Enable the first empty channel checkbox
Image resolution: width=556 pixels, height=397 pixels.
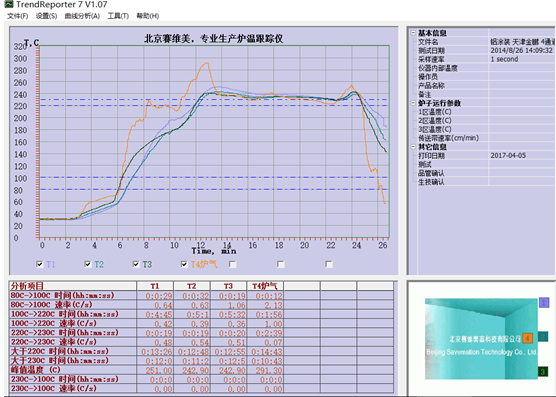[233, 264]
